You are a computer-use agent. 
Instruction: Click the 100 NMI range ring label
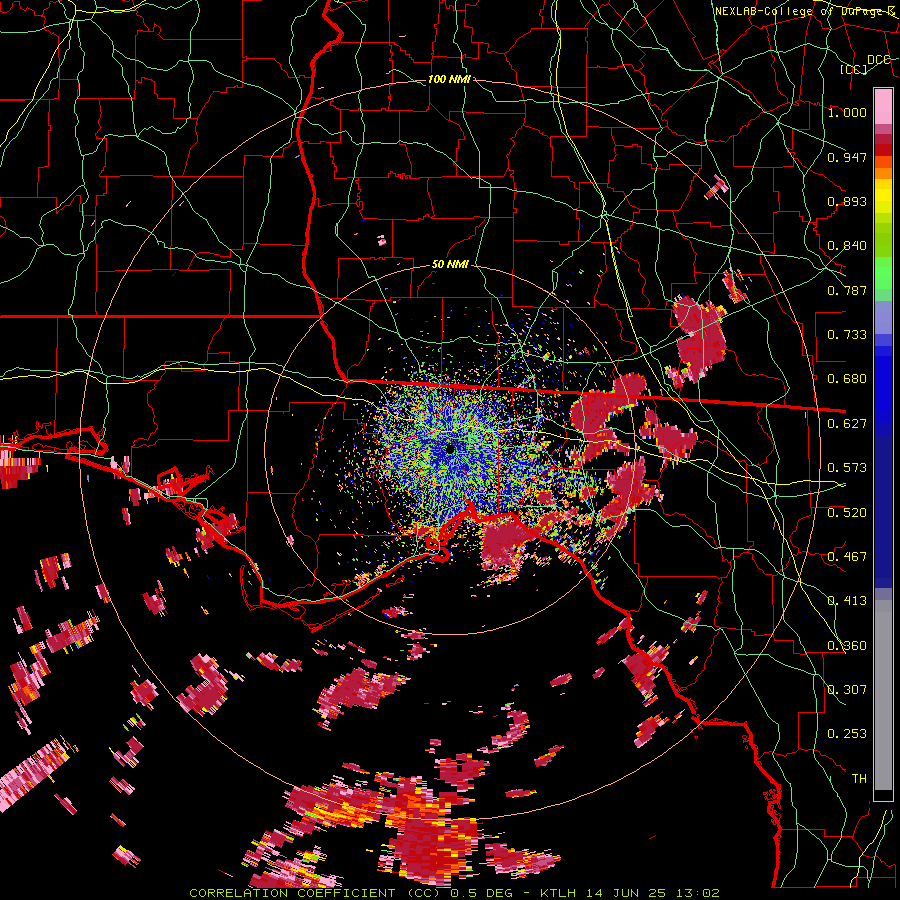click(449, 79)
